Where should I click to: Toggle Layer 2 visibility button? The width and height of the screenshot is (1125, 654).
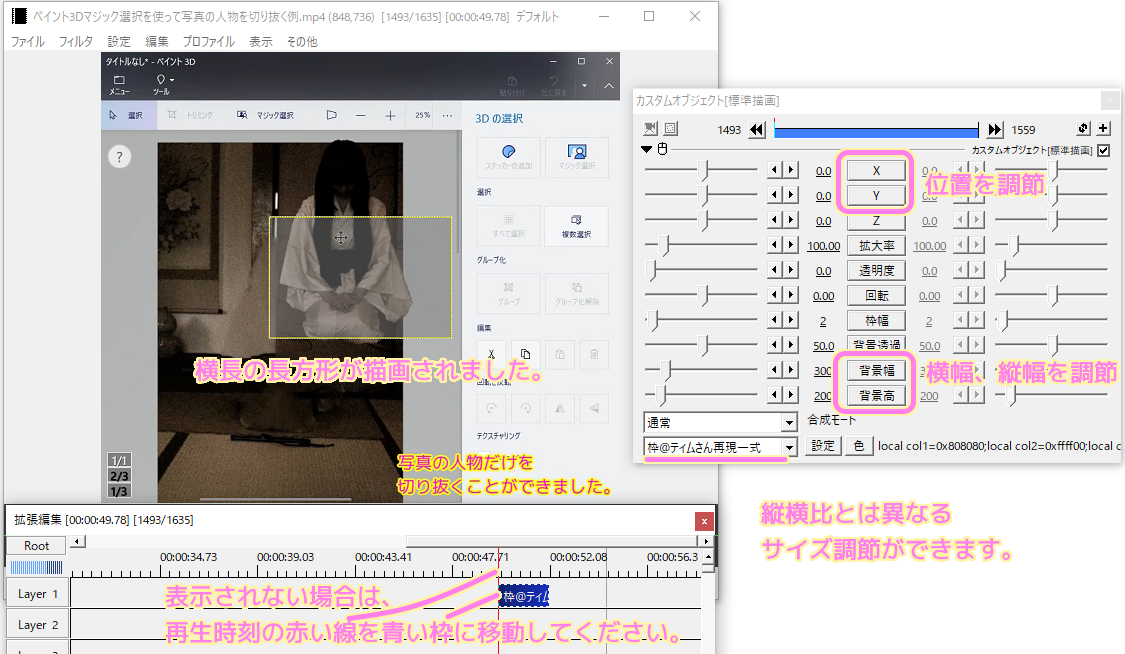pyautogui.click(x=37, y=625)
